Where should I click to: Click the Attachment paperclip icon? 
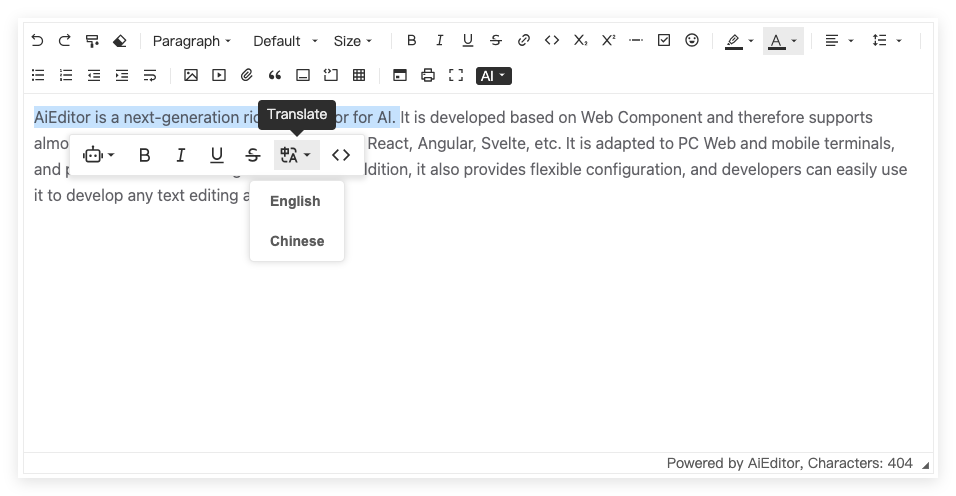tap(246, 76)
